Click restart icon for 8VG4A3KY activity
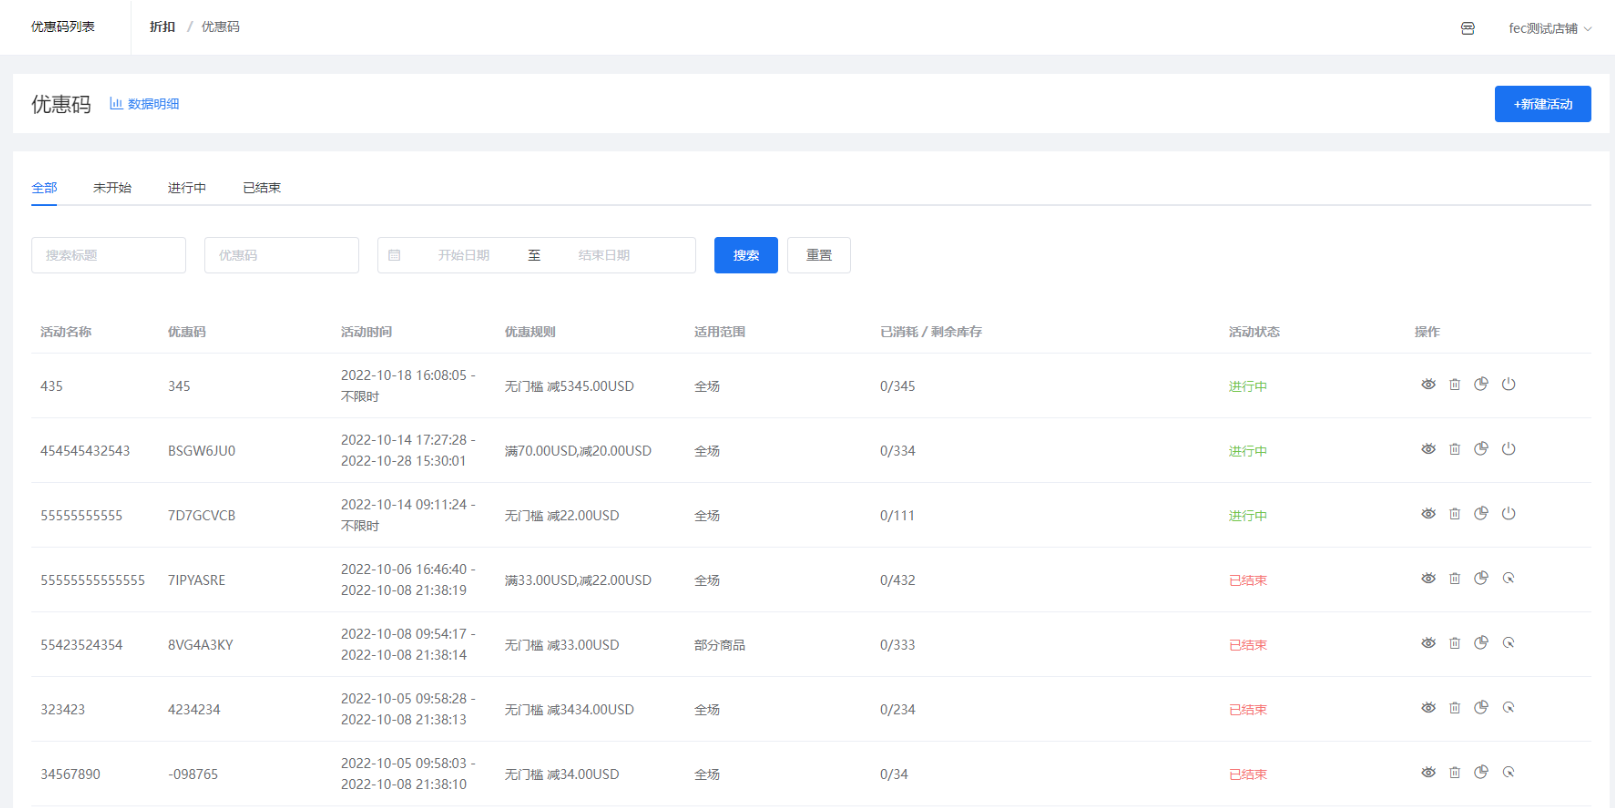Image resolution: width=1615 pixels, height=808 pixels. click(x=1509, y=644)
